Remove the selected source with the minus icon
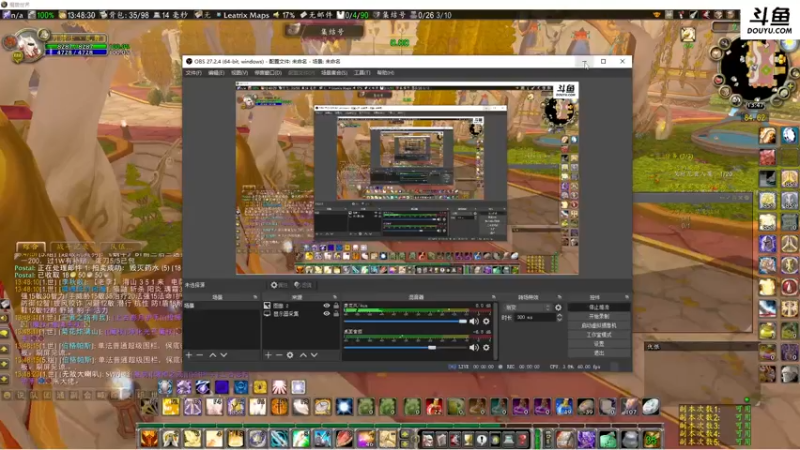Screen dimensions: 800x450 [x=279, y=355]
